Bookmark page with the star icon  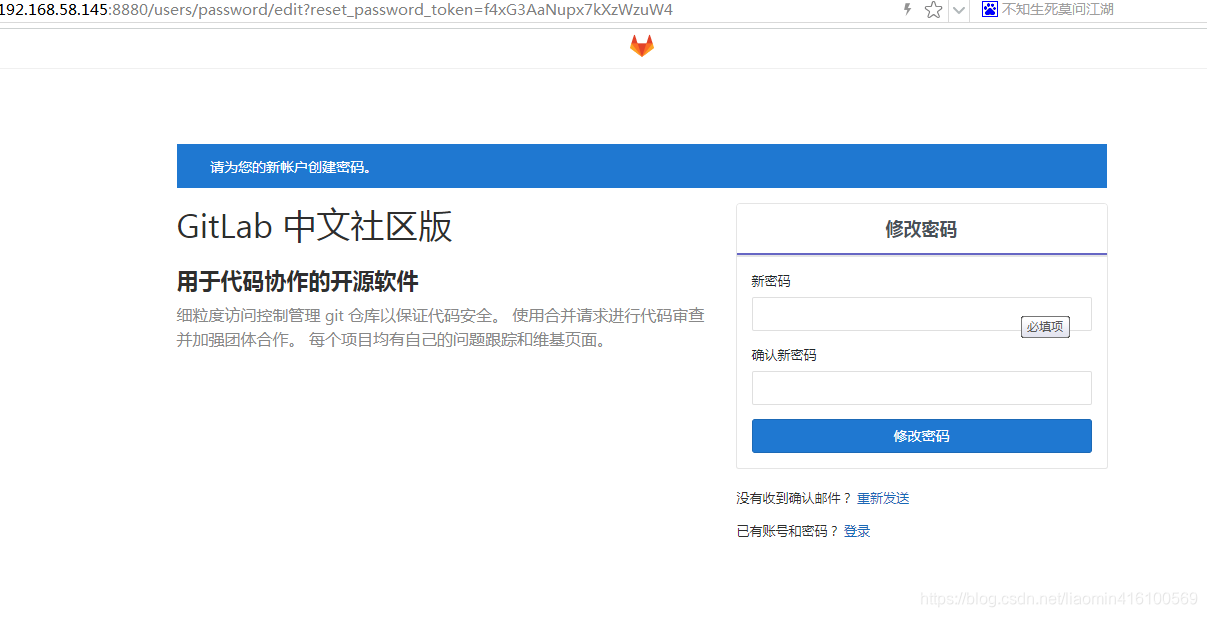pos(933,10)
